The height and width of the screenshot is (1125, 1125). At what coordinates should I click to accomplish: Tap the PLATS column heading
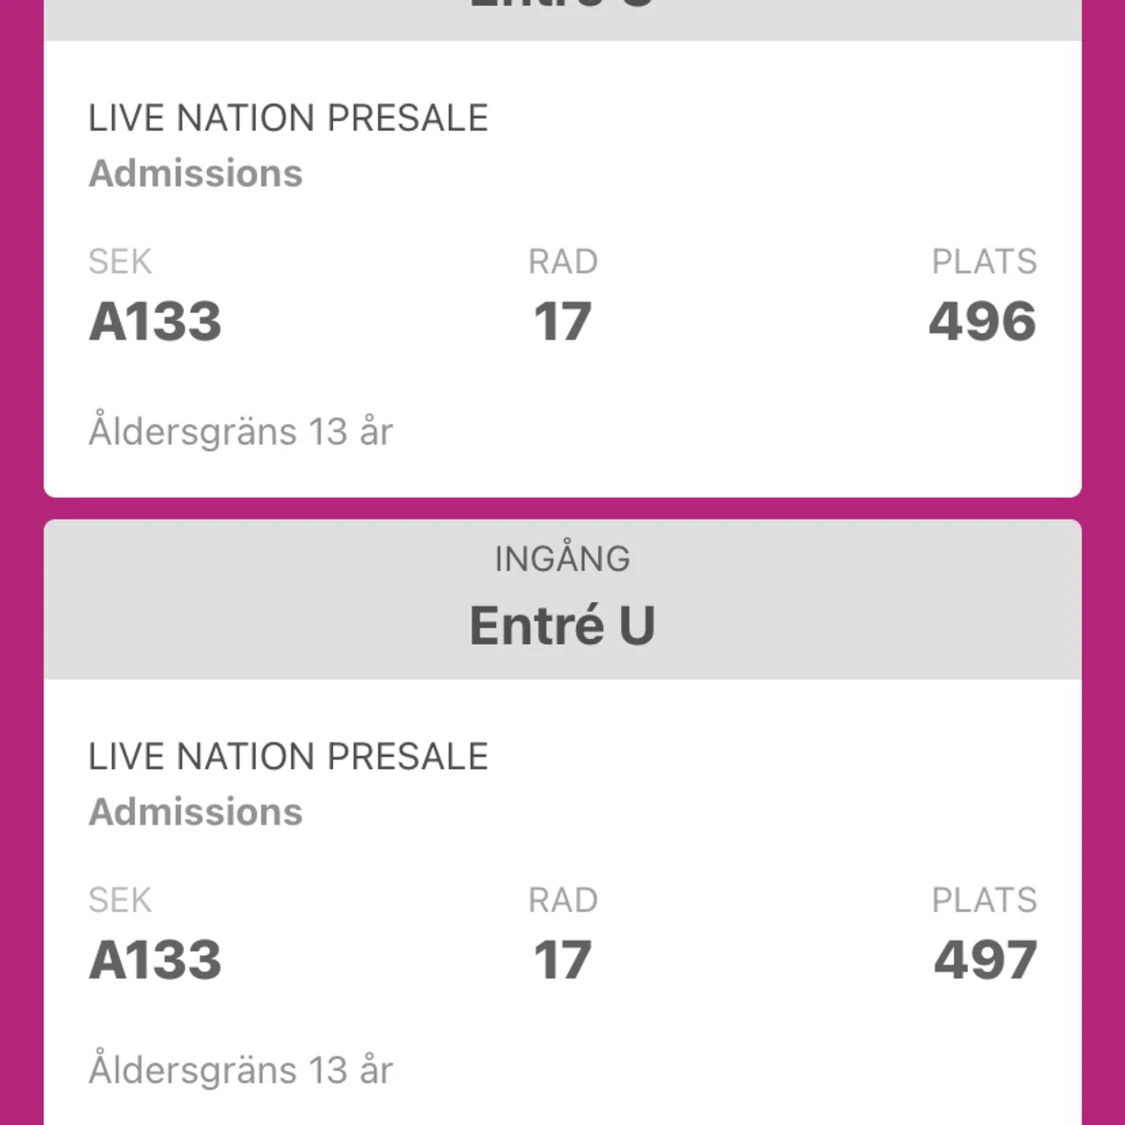985,260
